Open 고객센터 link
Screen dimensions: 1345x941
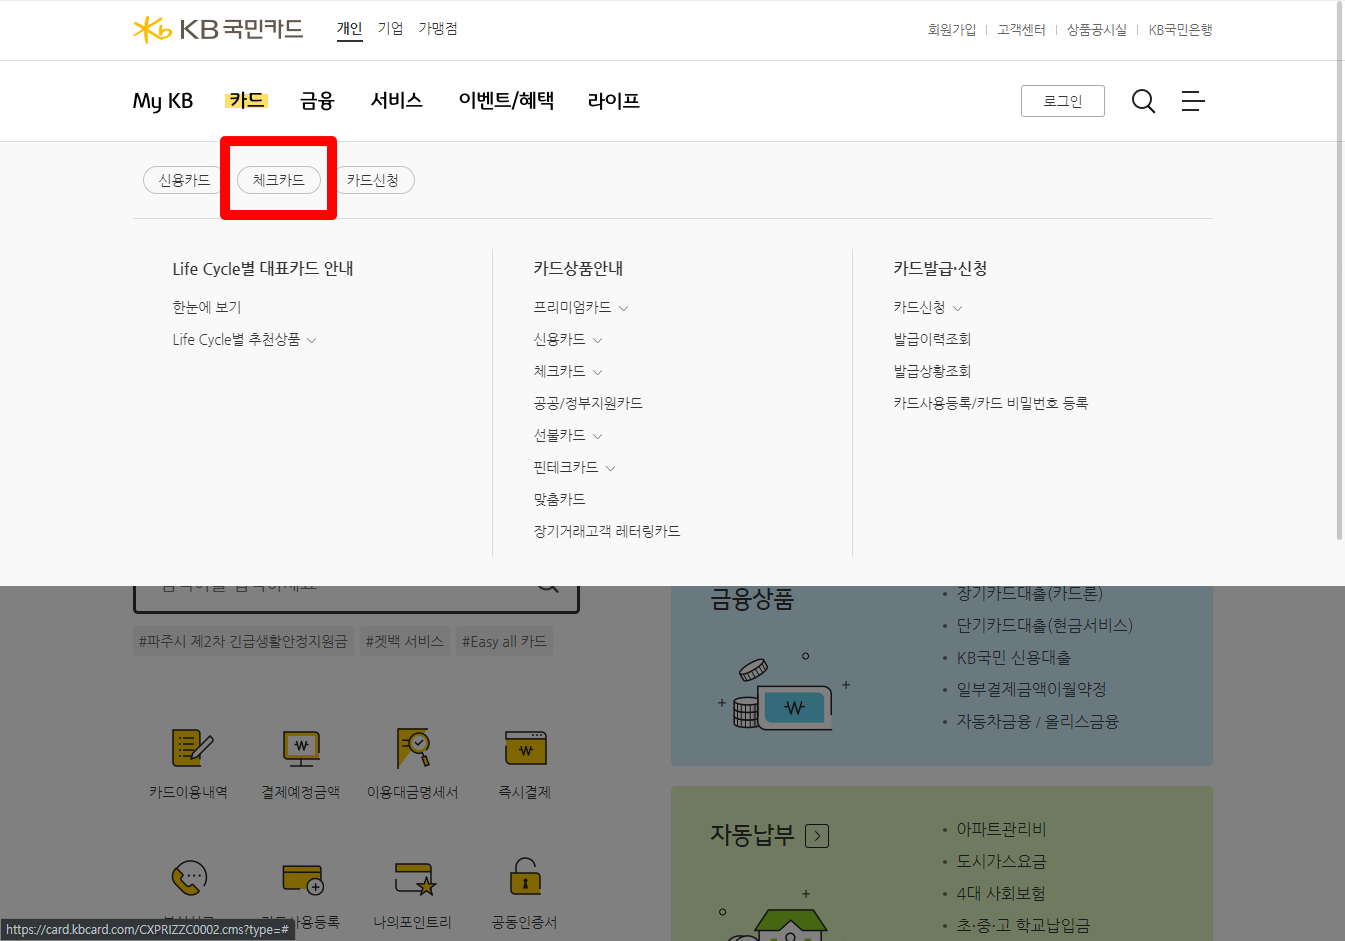(1021, 30)
